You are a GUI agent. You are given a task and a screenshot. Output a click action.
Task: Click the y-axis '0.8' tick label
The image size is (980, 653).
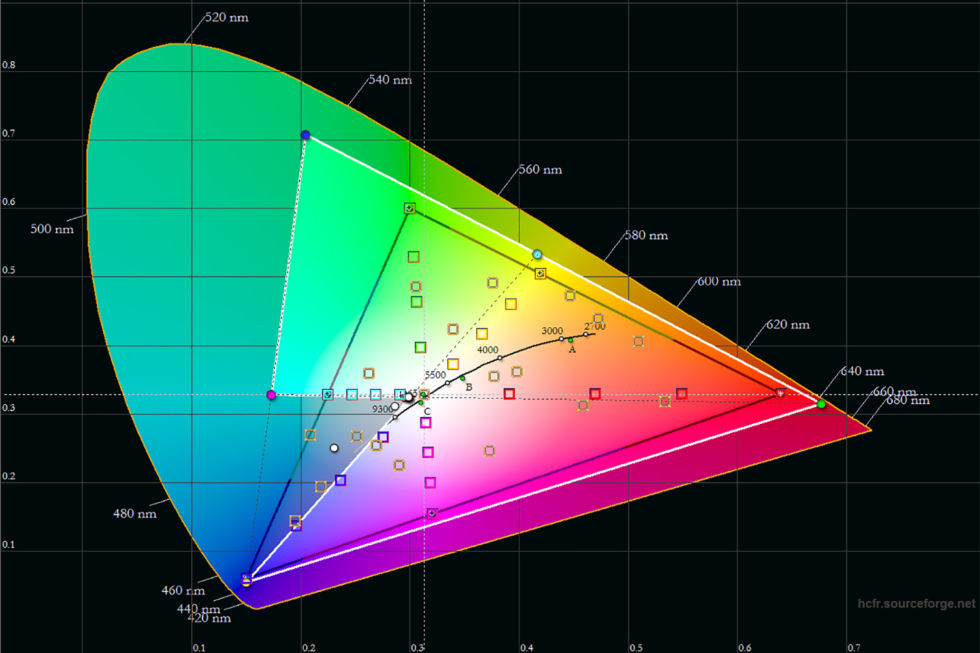tap(8, 65)
